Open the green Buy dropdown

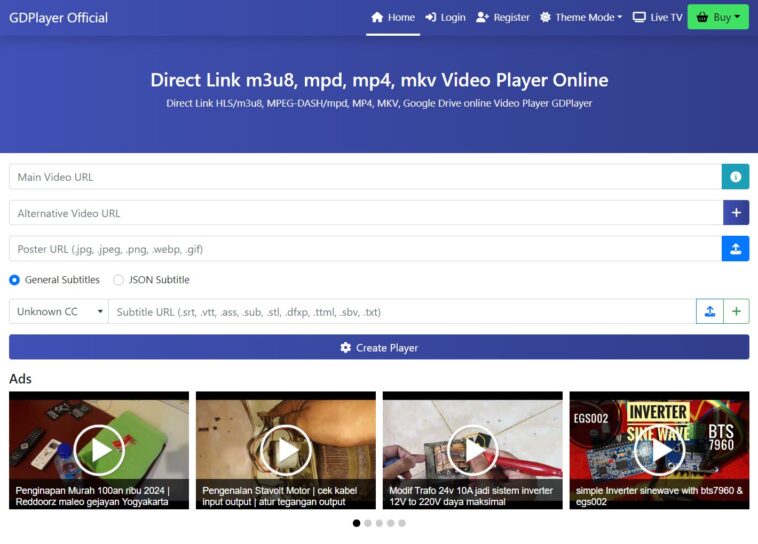[717, 17]
